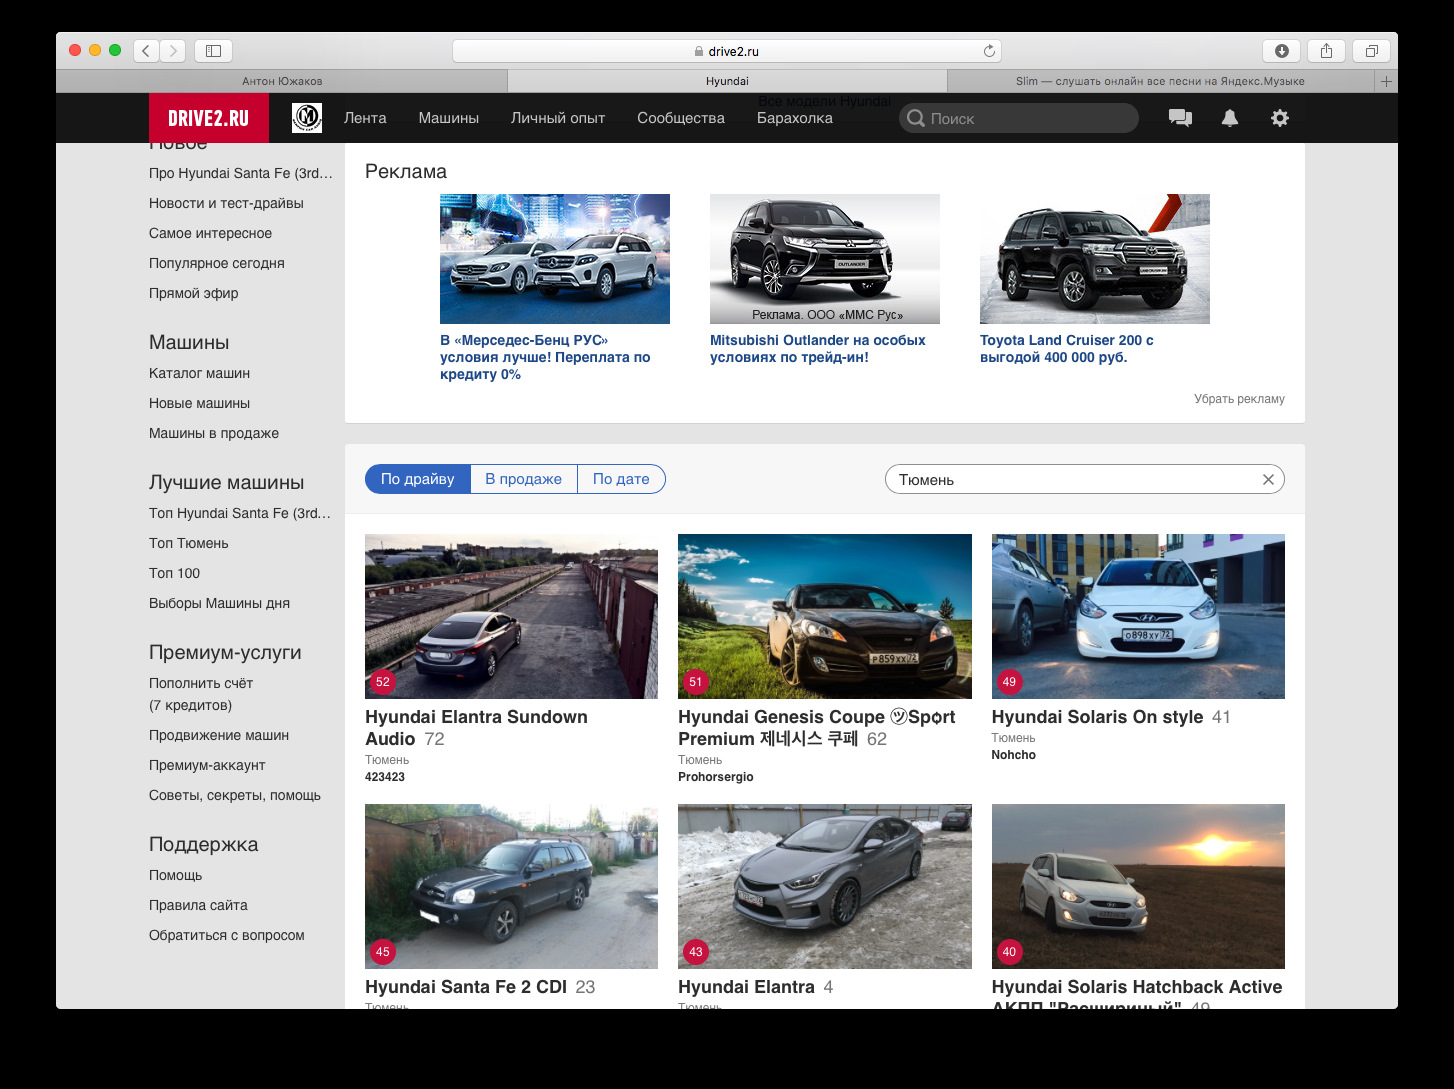The image size is (1454, 1089).
Task: Open Hyundai Elantra Sundown Audio title
Action: 476,728
